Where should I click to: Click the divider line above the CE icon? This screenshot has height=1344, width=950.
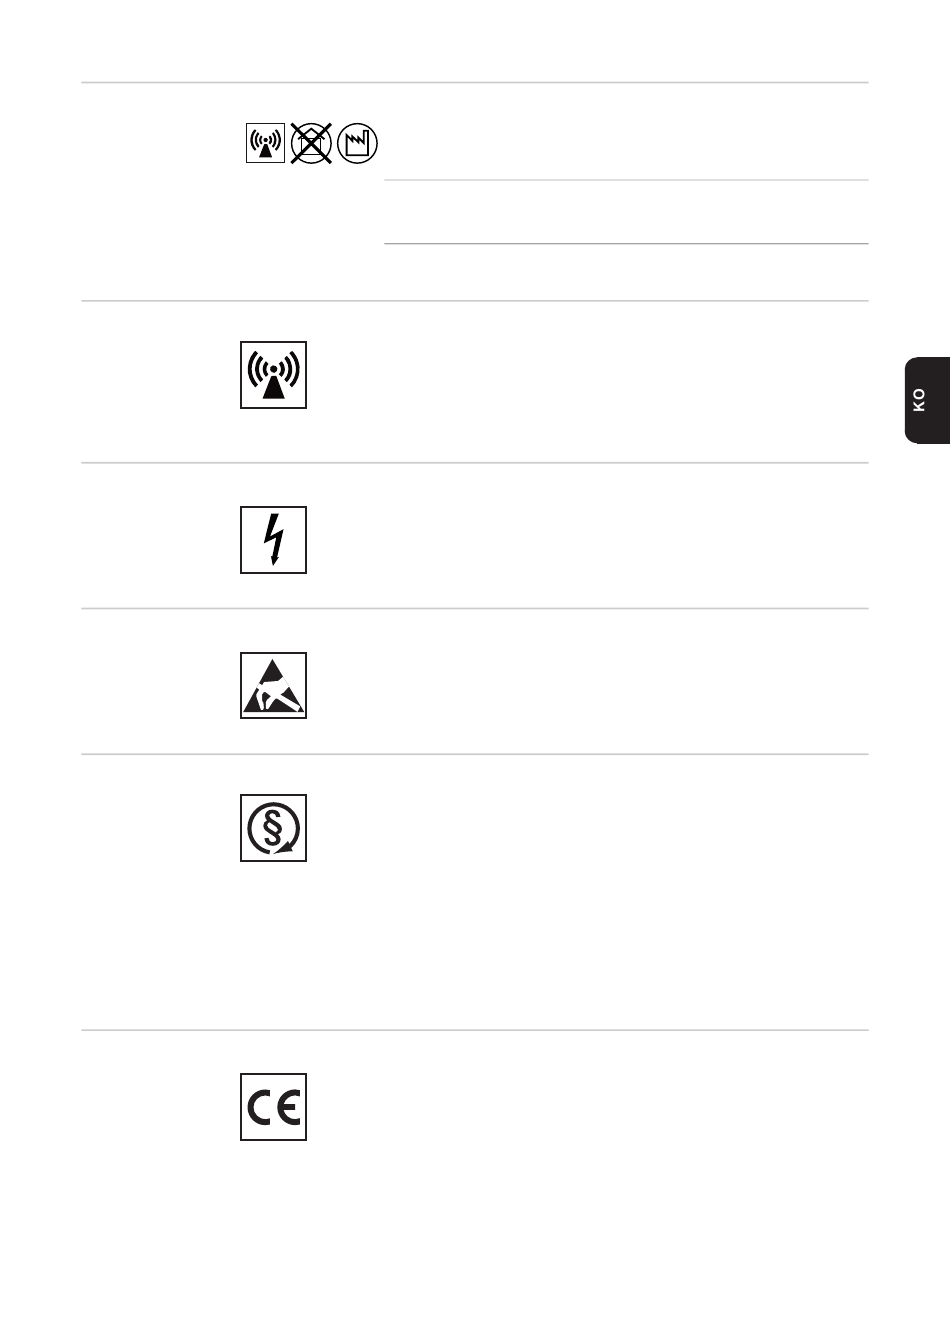pos(474,1030)
